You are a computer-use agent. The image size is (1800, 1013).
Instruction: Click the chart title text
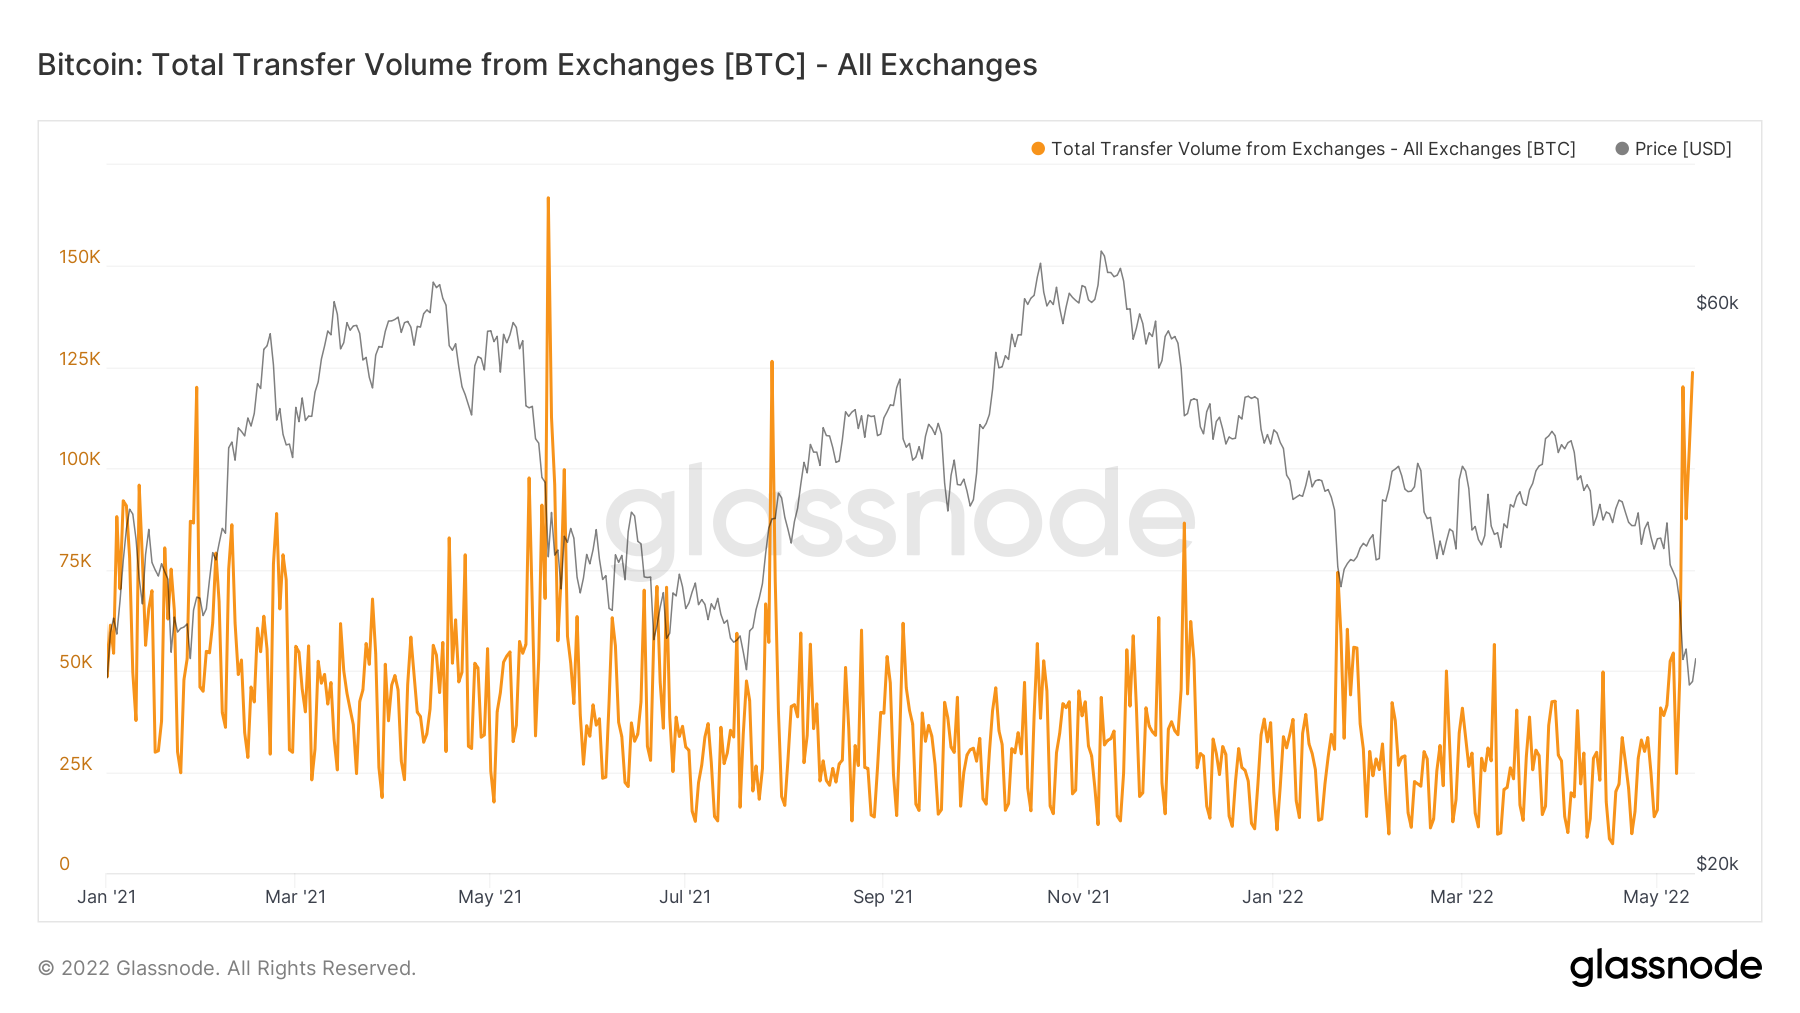(537, 65)
